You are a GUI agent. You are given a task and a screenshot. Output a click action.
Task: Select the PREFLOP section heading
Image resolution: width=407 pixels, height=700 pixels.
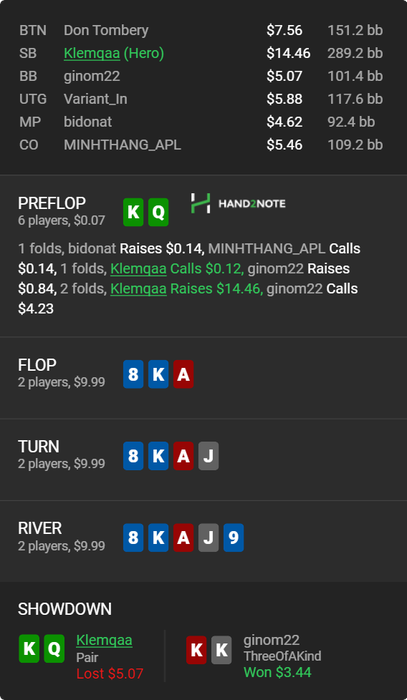click(x=52, y=203)
